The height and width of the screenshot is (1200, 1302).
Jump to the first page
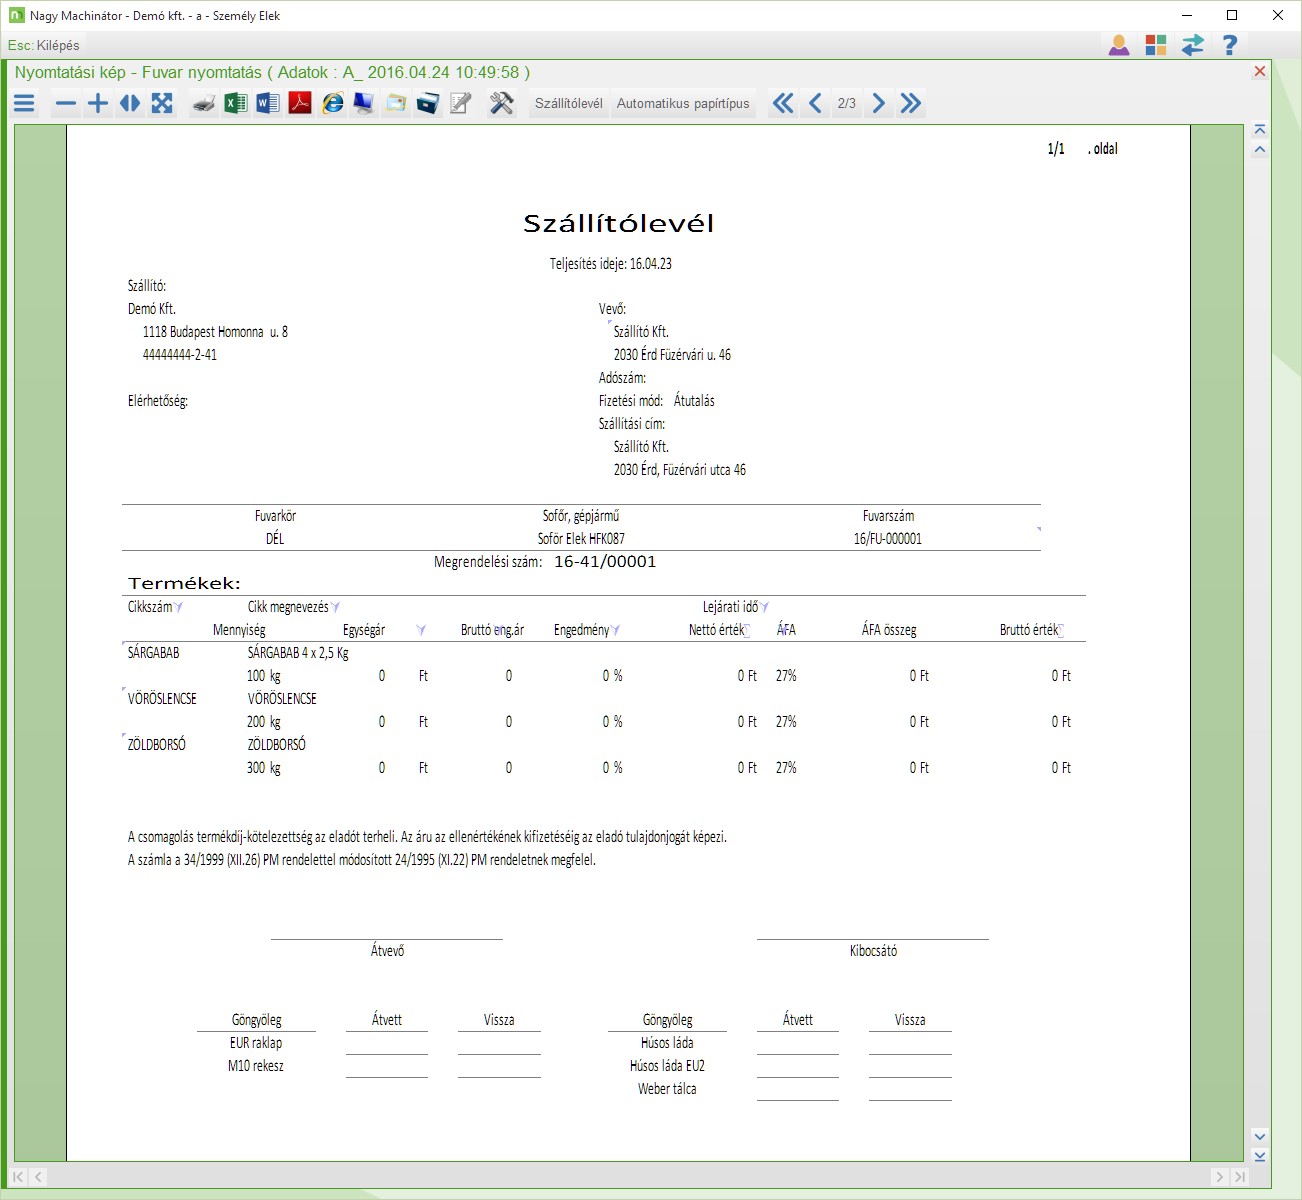tap(783, 103)
